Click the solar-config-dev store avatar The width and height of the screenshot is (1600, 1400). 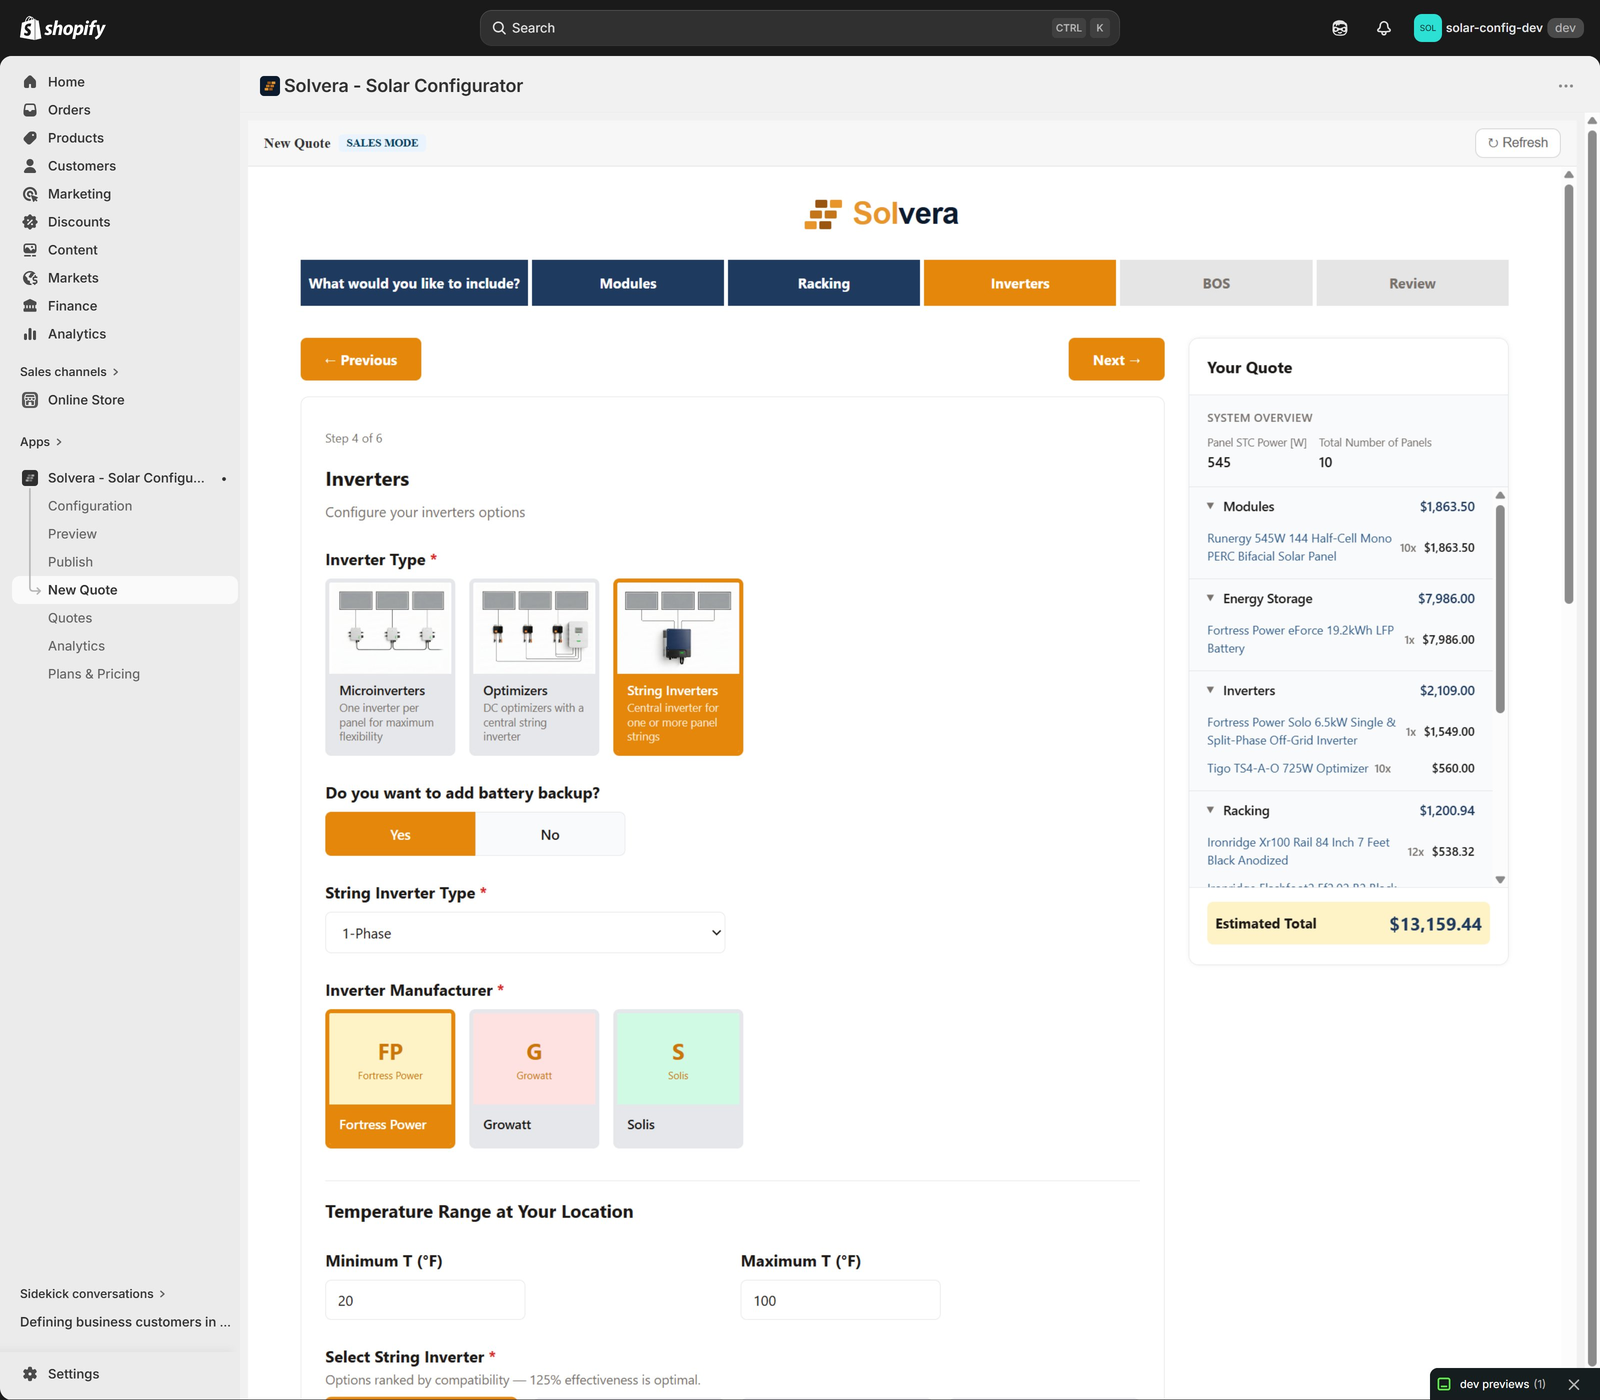pos(1428,28)
